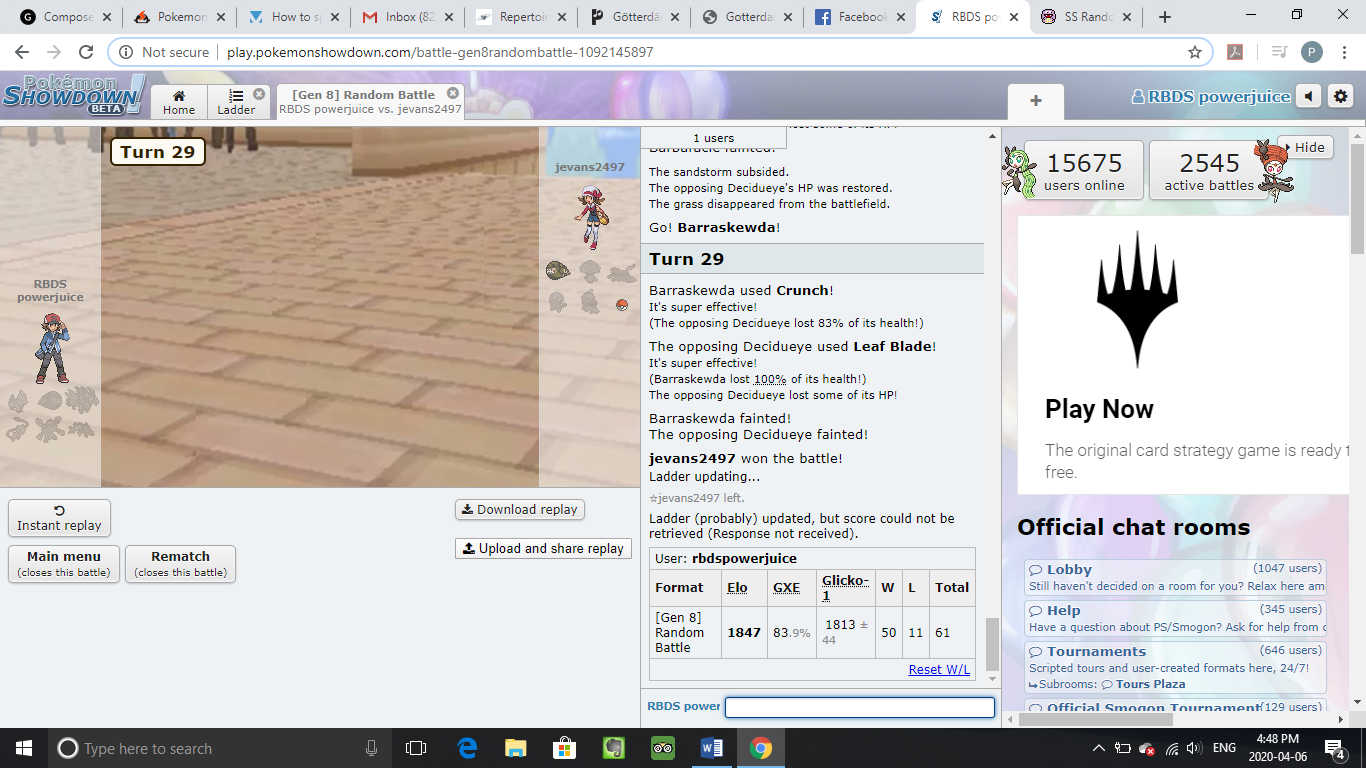Click the sound mute speaker icon
Image resolution: width=1366 pixels, height=768 pixels.
(1308, 96)
